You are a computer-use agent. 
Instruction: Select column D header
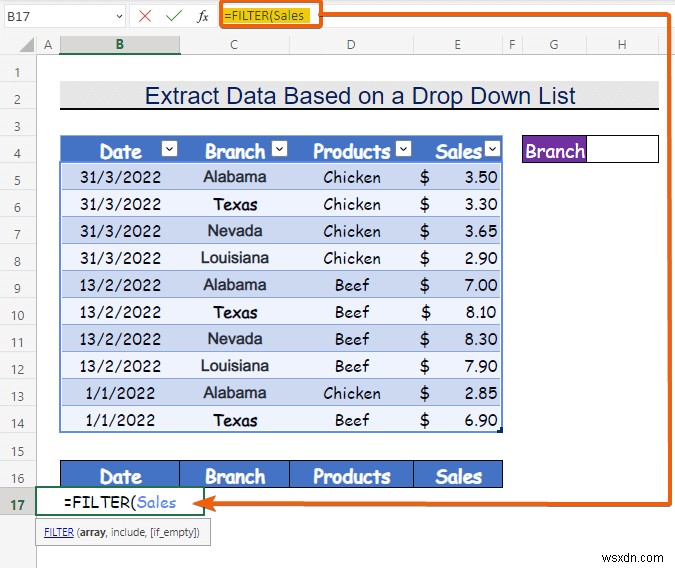(x=351, y=44)
